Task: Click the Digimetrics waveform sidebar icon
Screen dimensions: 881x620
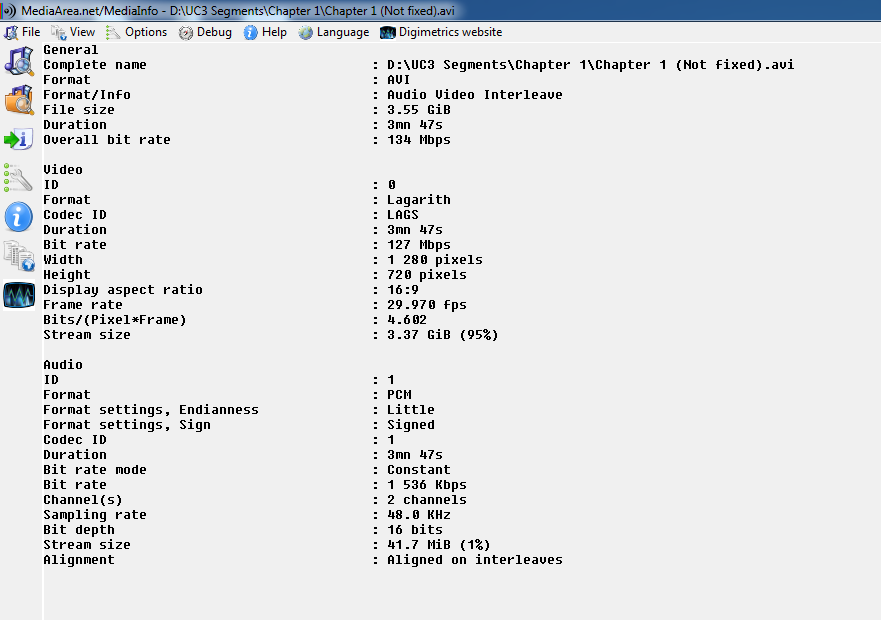Action: pyautogui.click(x=19, y=295)
